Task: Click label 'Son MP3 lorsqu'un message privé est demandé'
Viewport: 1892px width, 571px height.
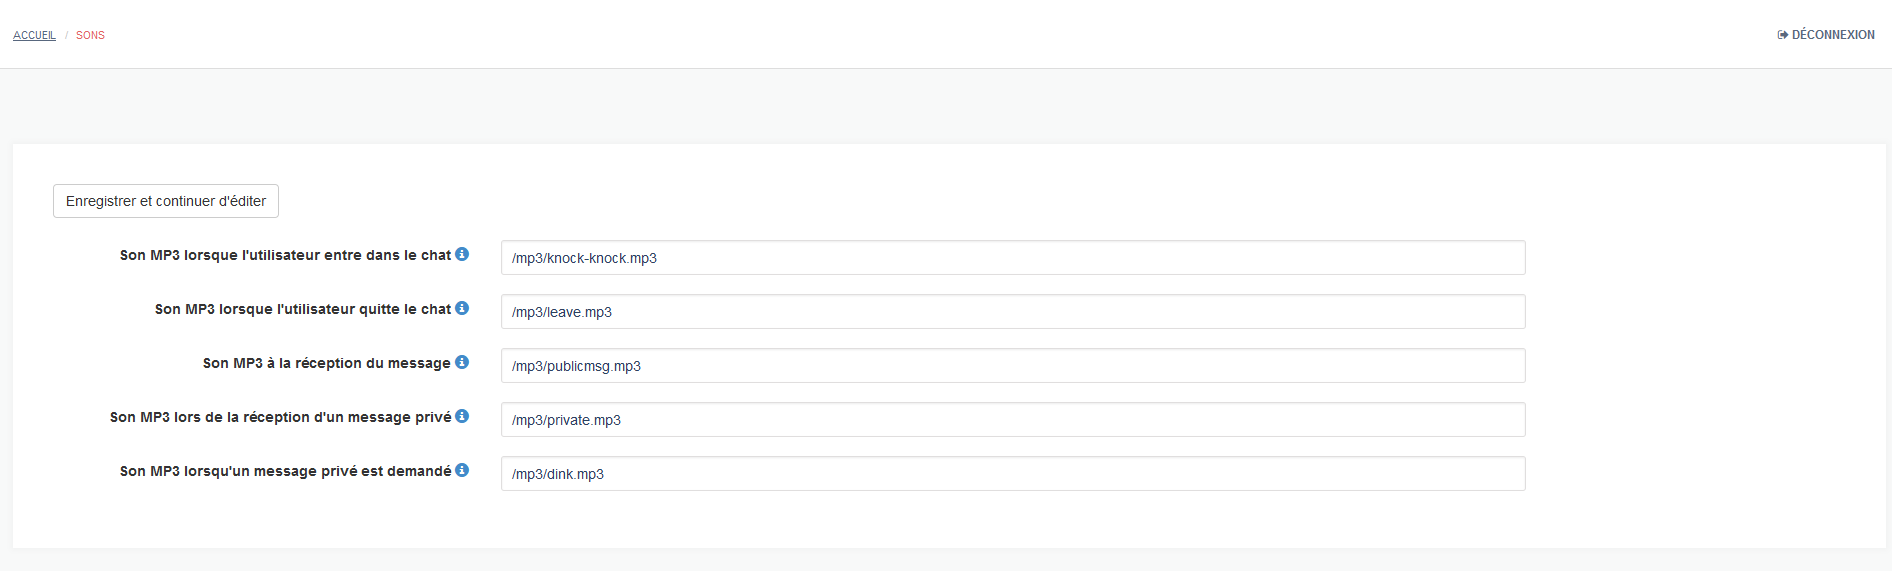Action: point(286,471)
